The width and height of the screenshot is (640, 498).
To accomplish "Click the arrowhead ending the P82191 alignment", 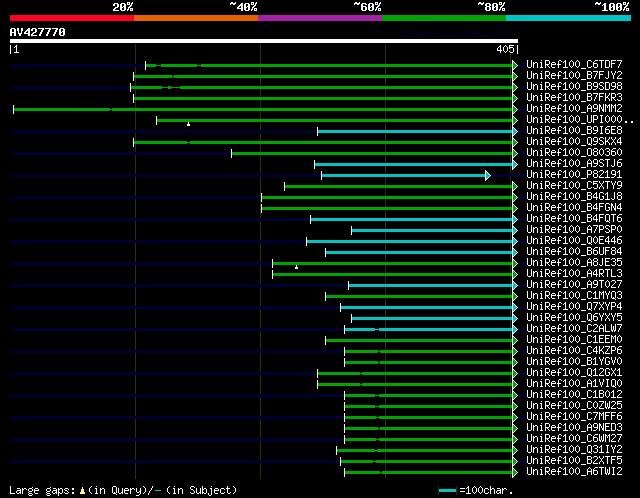I will pyautogui.click(x=488, y=176).
